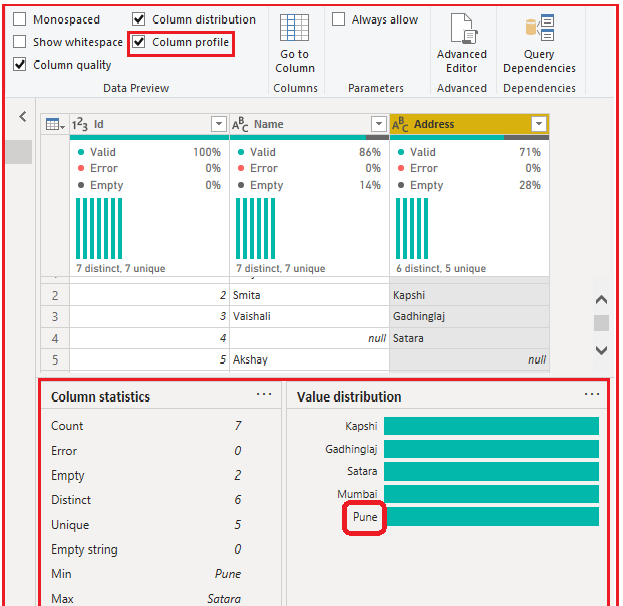Select the null Address cell in row 5

tap(470, 360)
